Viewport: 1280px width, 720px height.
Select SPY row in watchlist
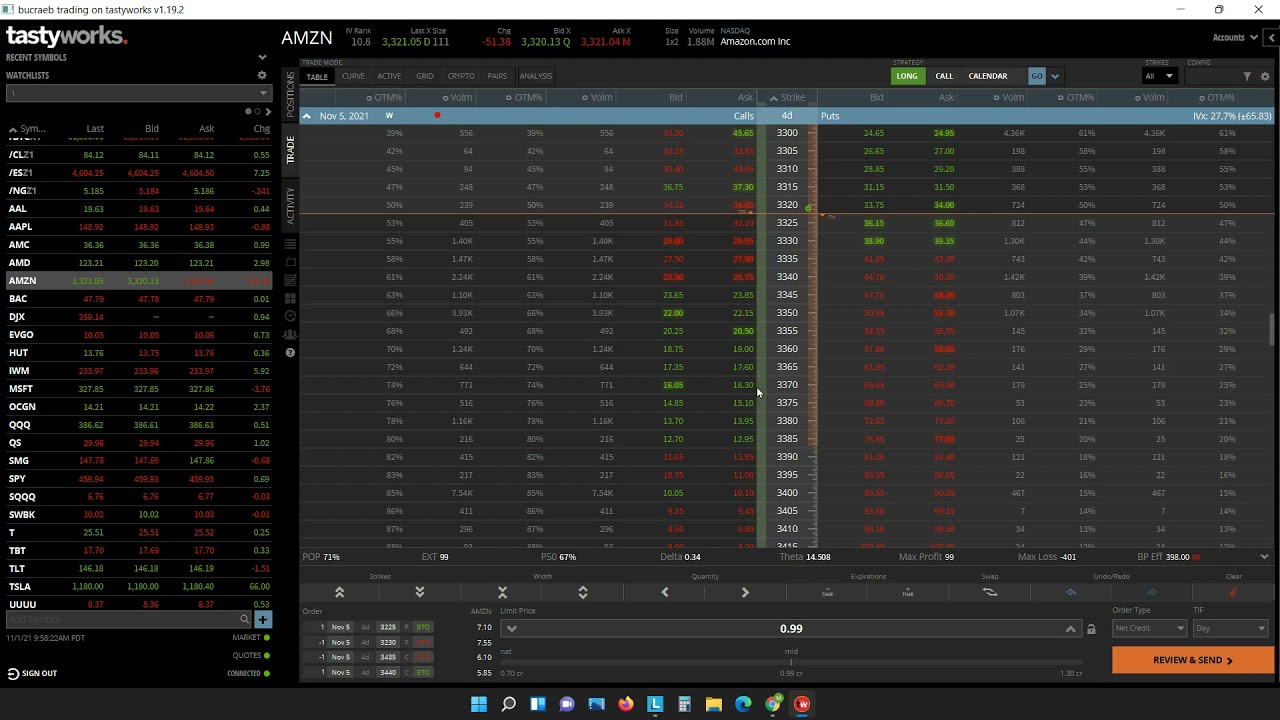[139, 479]
